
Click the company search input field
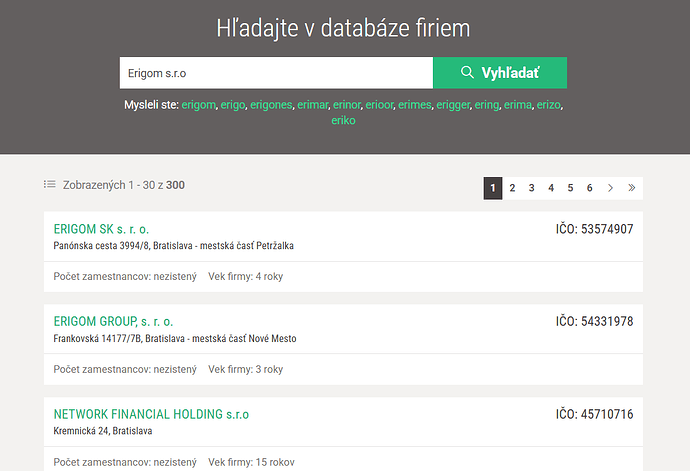click(275, 73)
